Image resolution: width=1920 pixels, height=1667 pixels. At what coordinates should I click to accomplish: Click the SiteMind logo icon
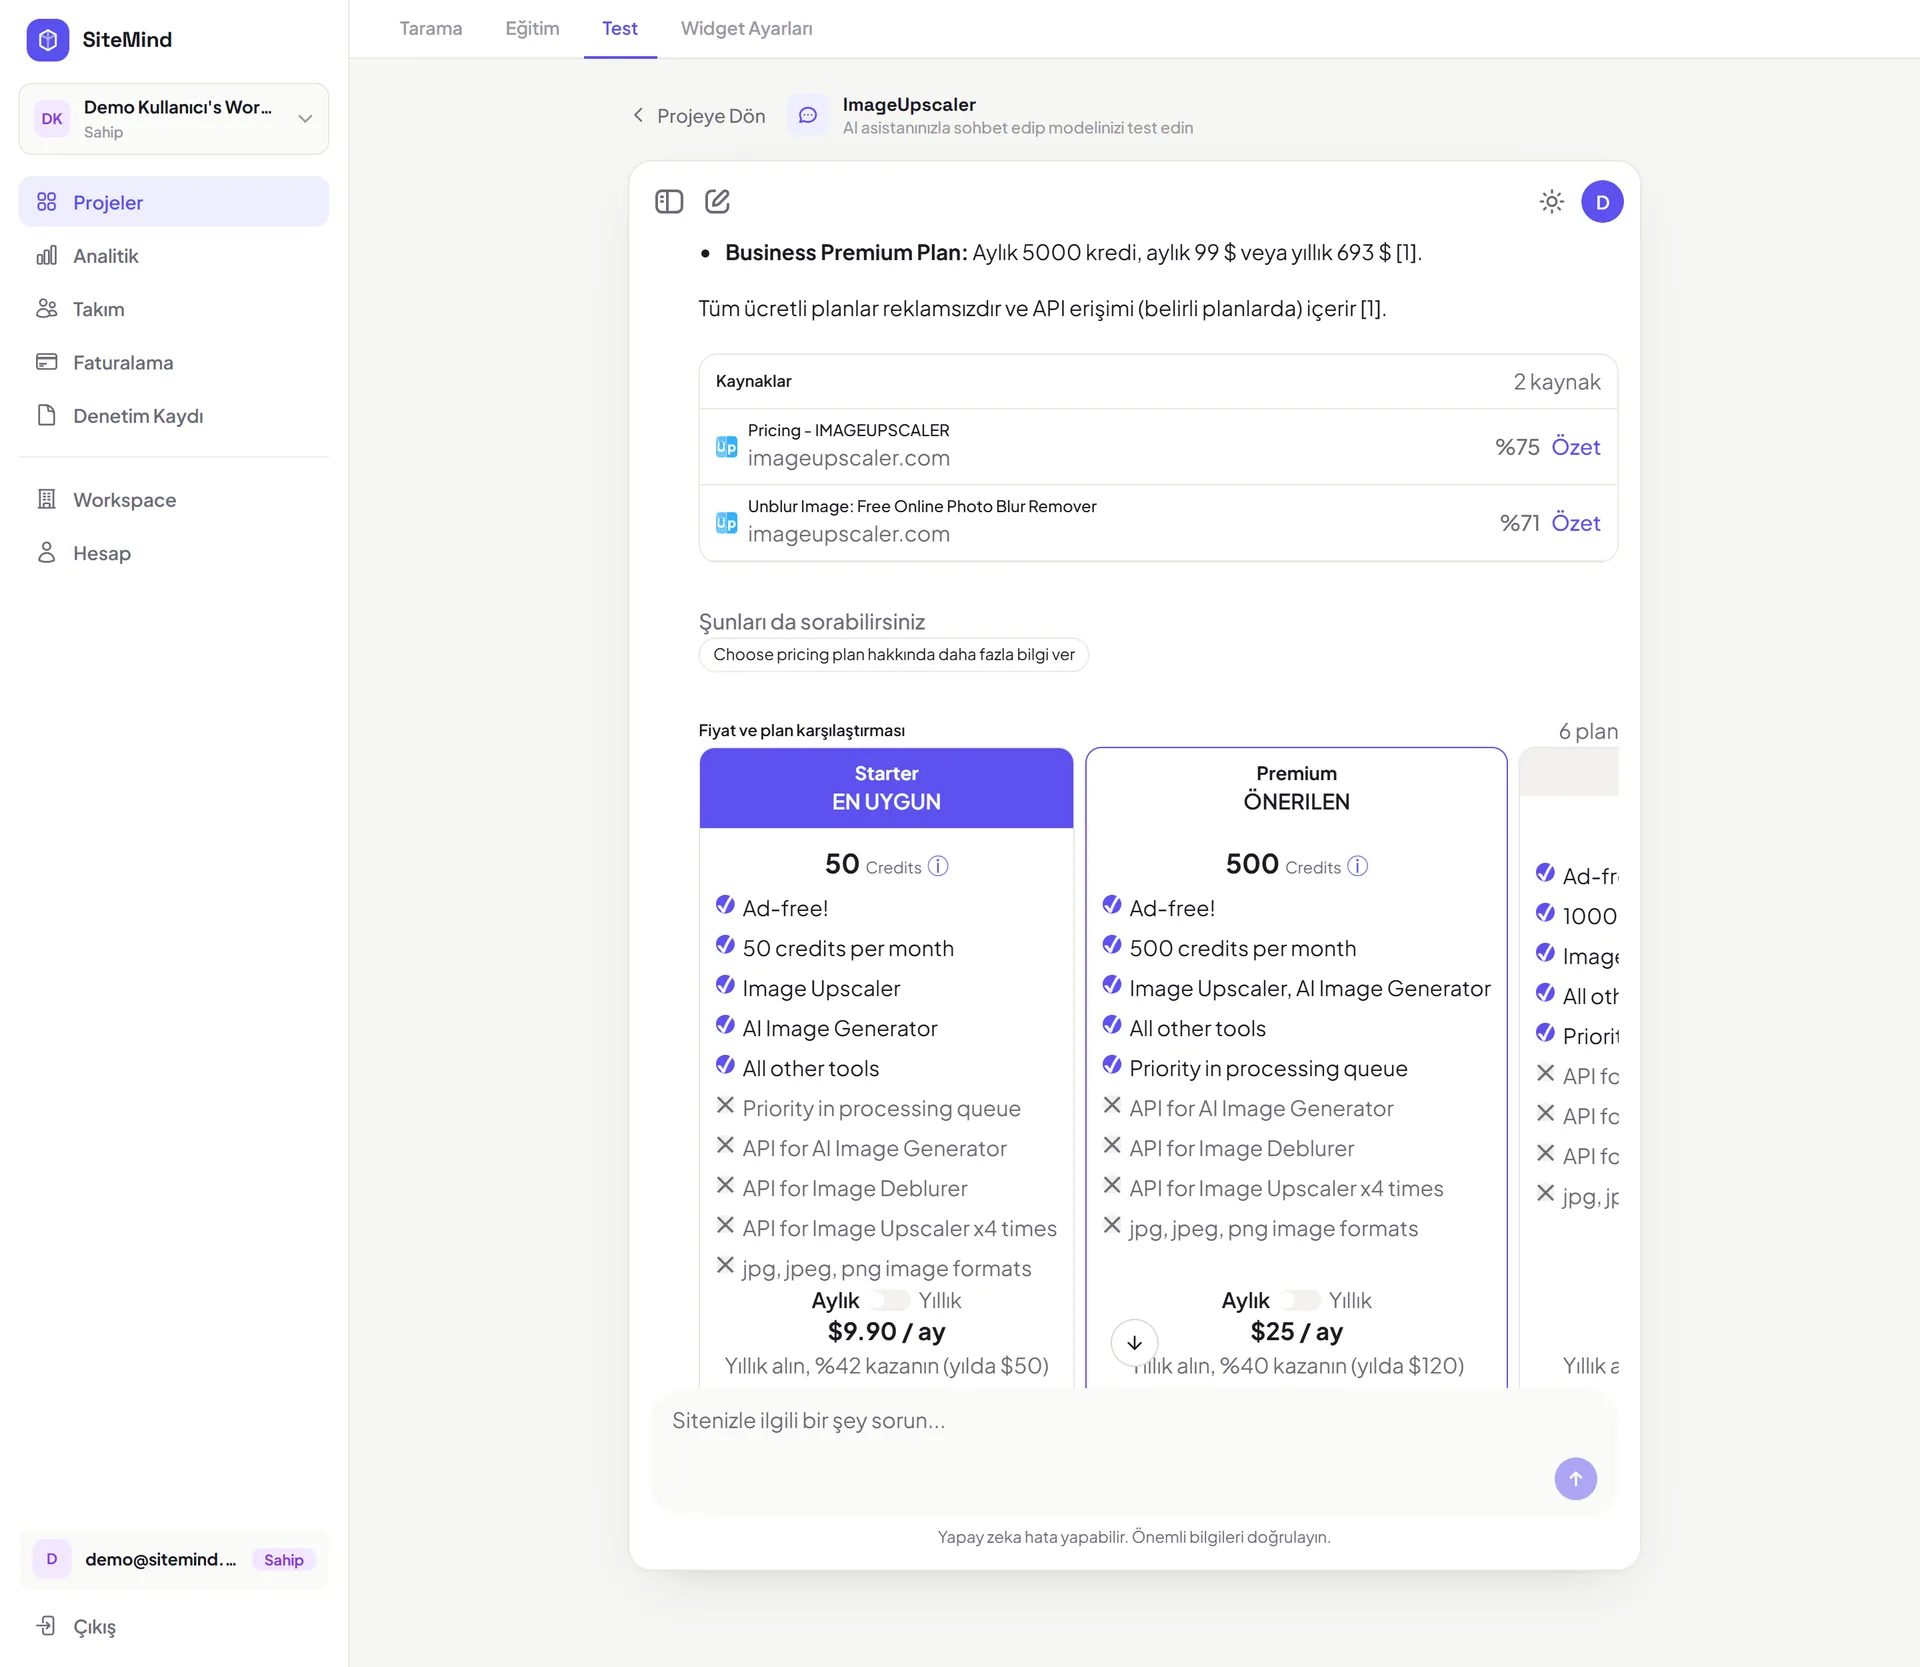(48, 40)
